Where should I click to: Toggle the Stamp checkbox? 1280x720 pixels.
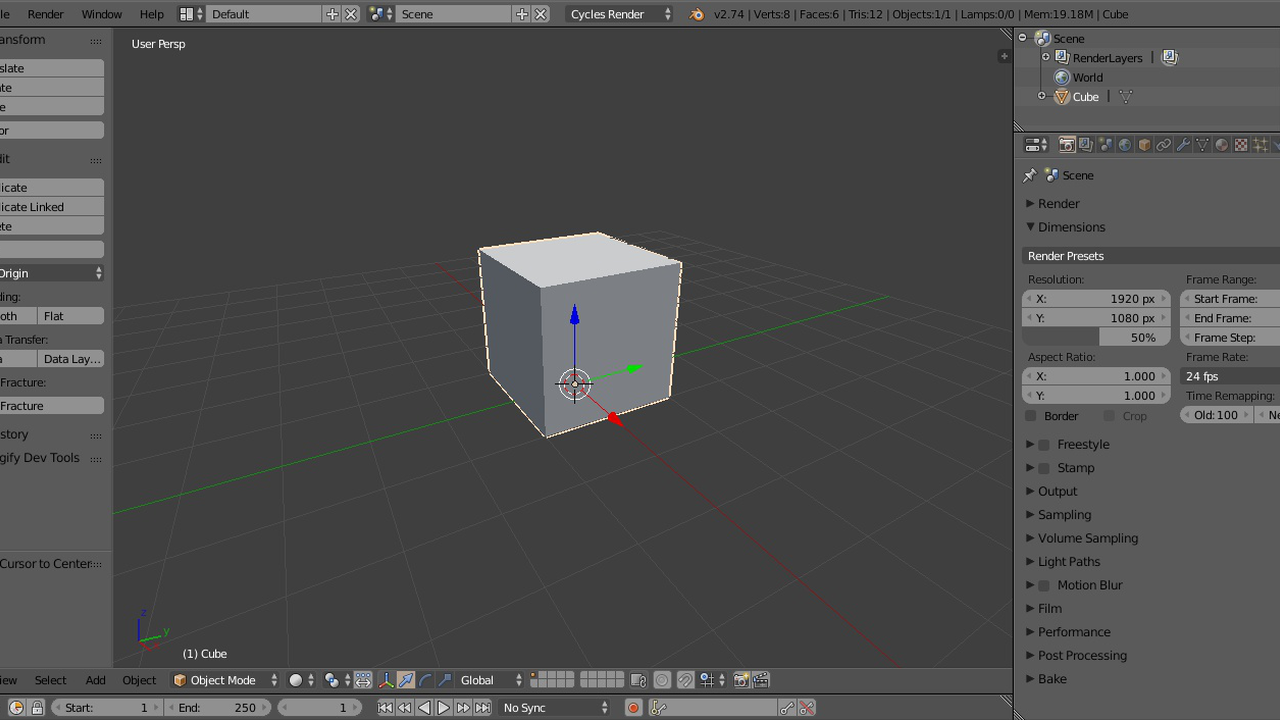1043,467
